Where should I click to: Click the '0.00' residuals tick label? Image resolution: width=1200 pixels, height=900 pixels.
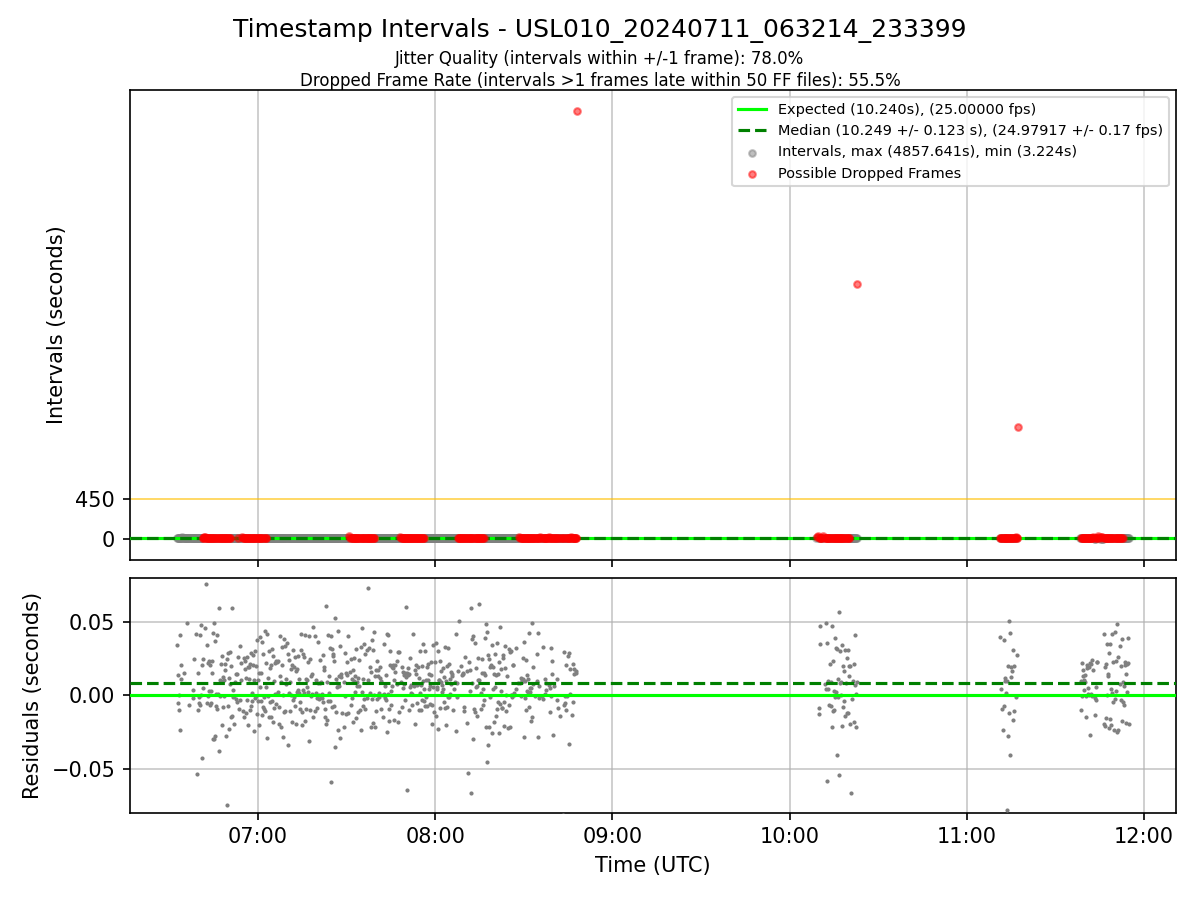pos(93,695)
